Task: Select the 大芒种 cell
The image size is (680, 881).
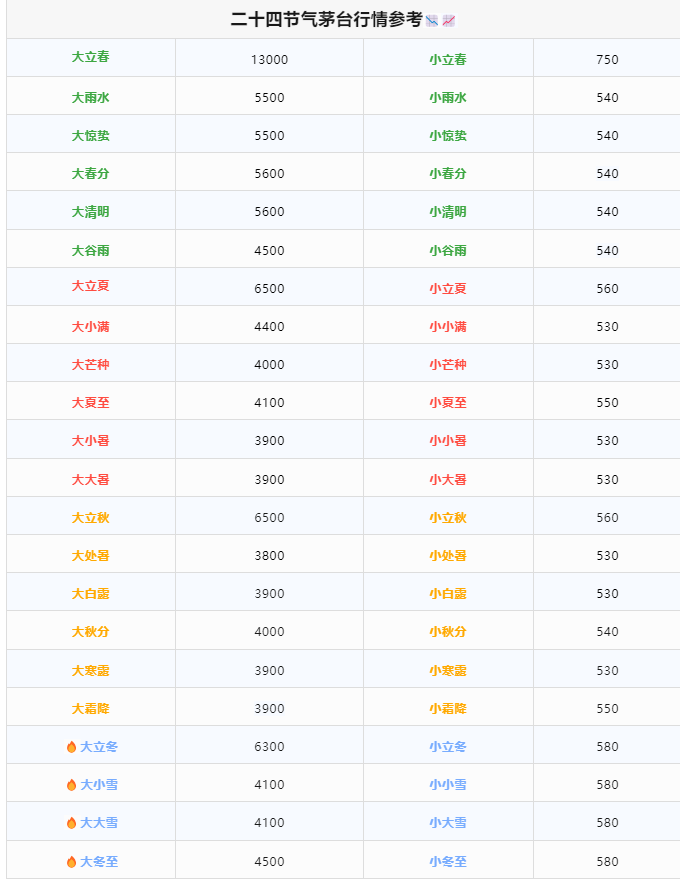Action: click(x=90, y=365)
